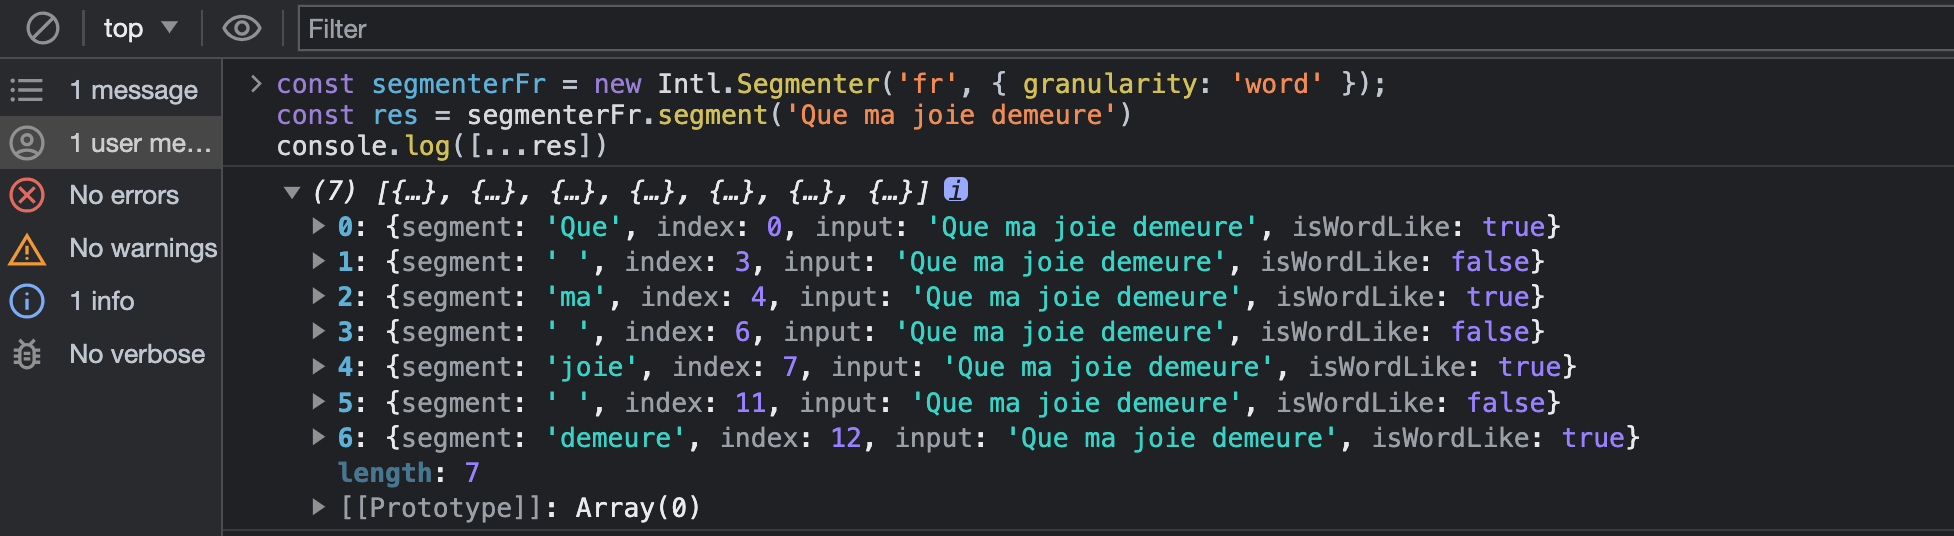Viewport: 1954px width, 536px height.
Task: Click the verbose bug icon
Action: [x=27, y=354]
